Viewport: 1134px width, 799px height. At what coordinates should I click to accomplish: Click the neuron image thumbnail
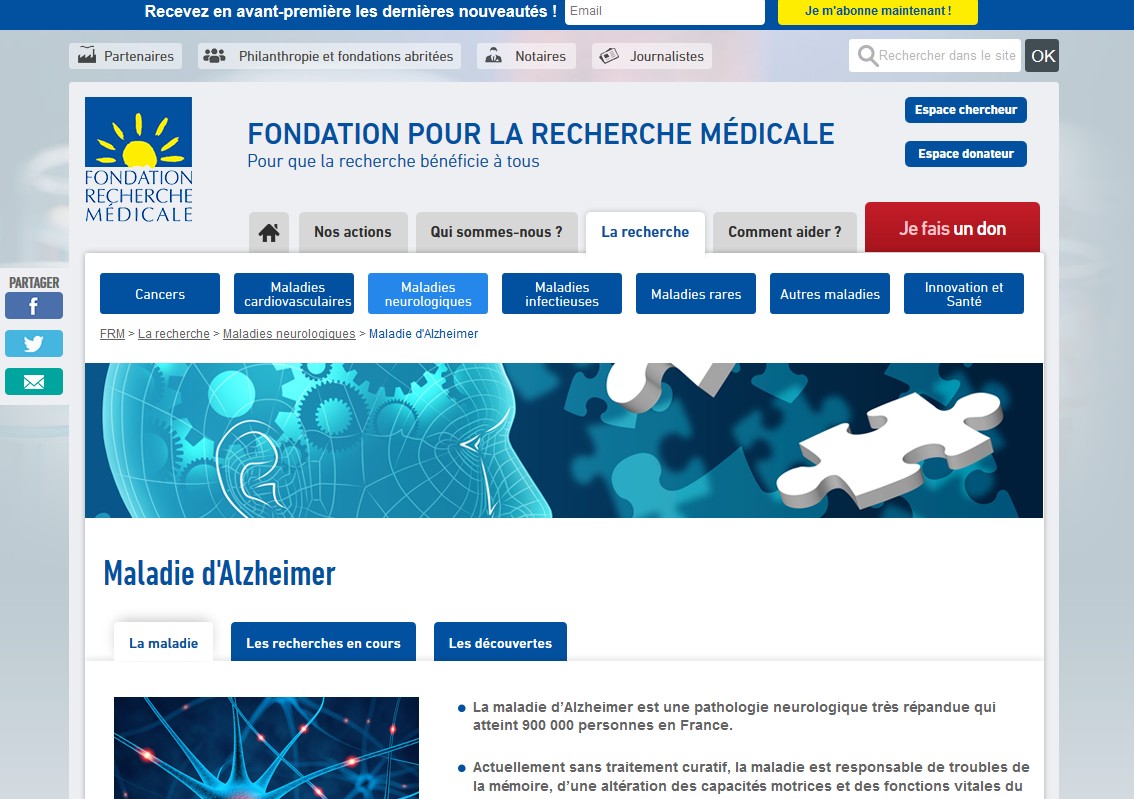[x=266, y=748]
